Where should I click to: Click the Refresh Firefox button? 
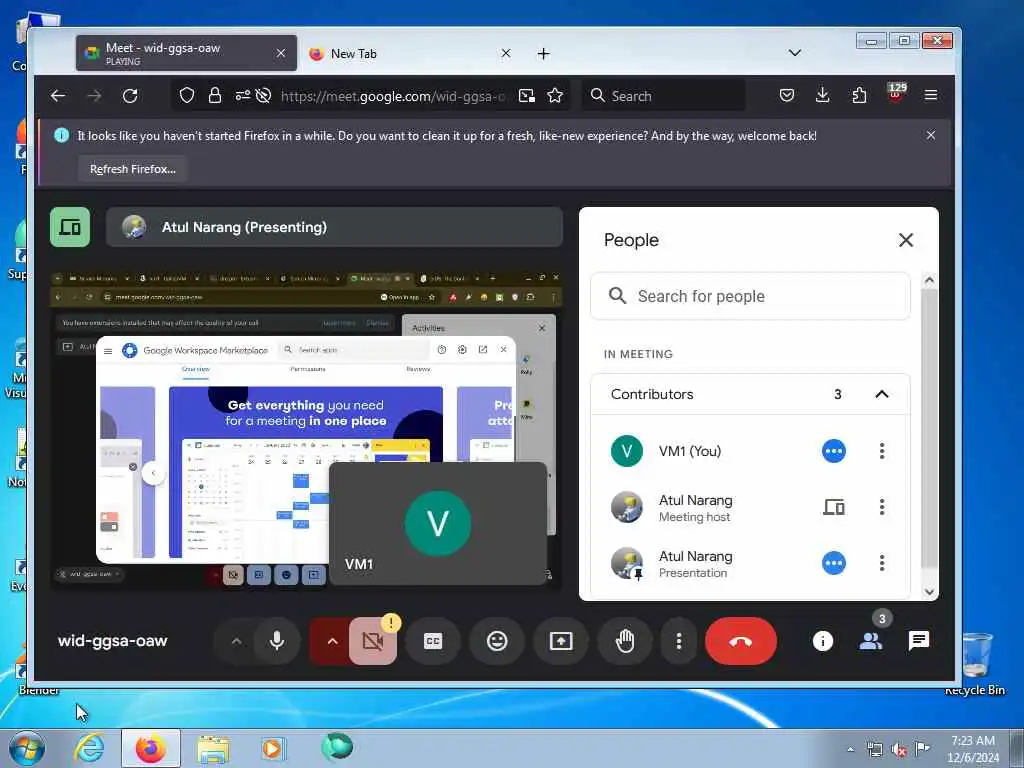click(x=133, y=169)
